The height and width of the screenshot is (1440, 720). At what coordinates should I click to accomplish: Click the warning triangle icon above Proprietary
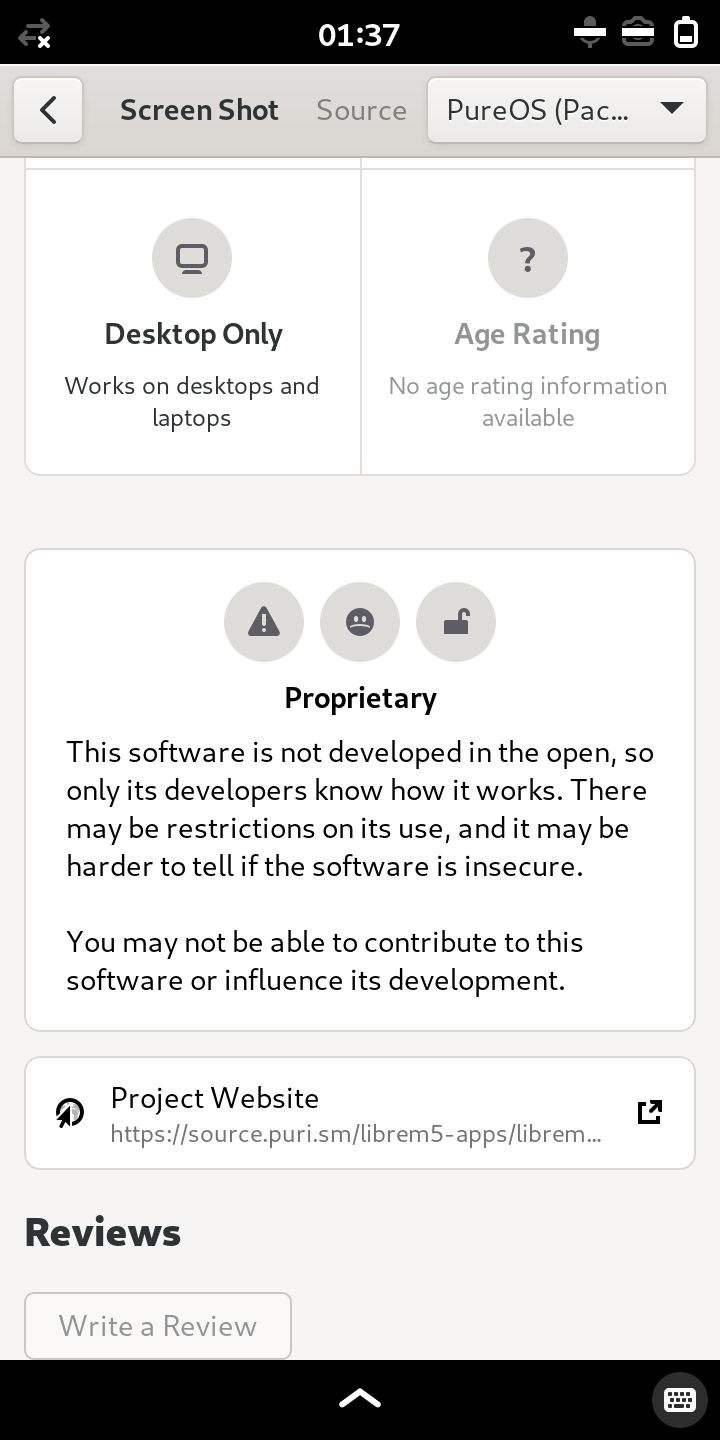point(264,622)
